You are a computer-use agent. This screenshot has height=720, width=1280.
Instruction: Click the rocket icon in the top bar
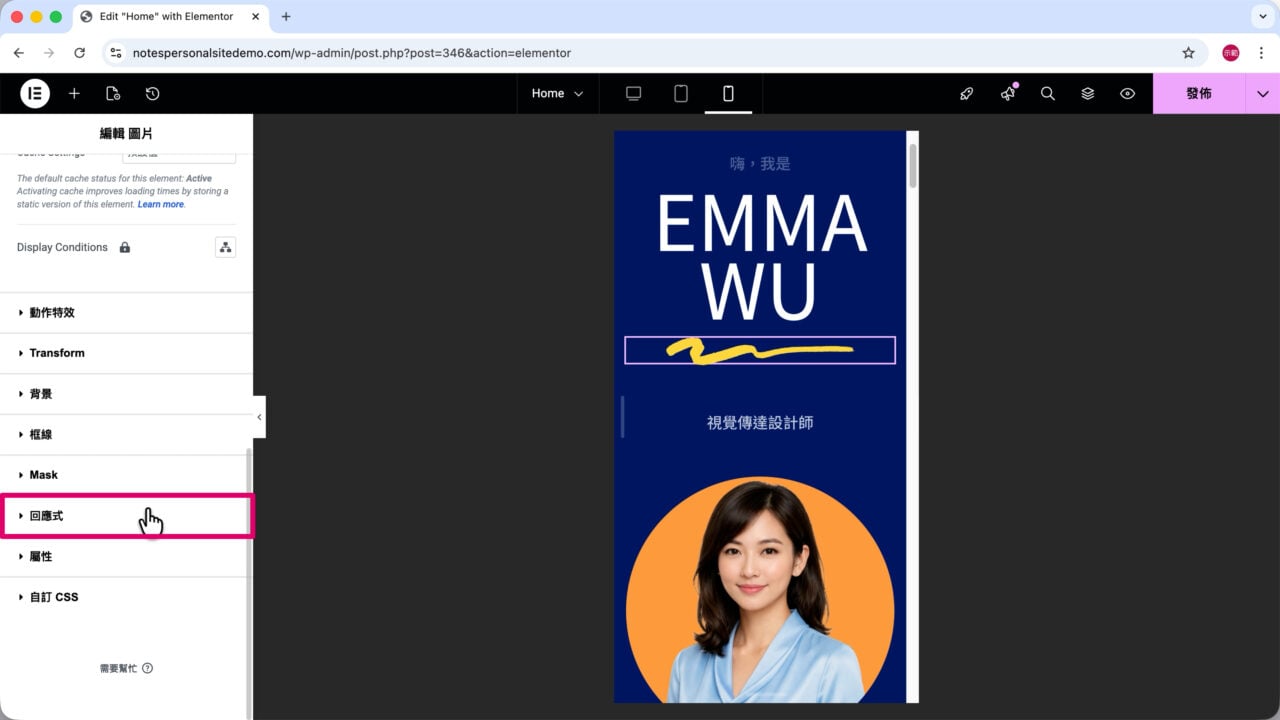(966, 93)
